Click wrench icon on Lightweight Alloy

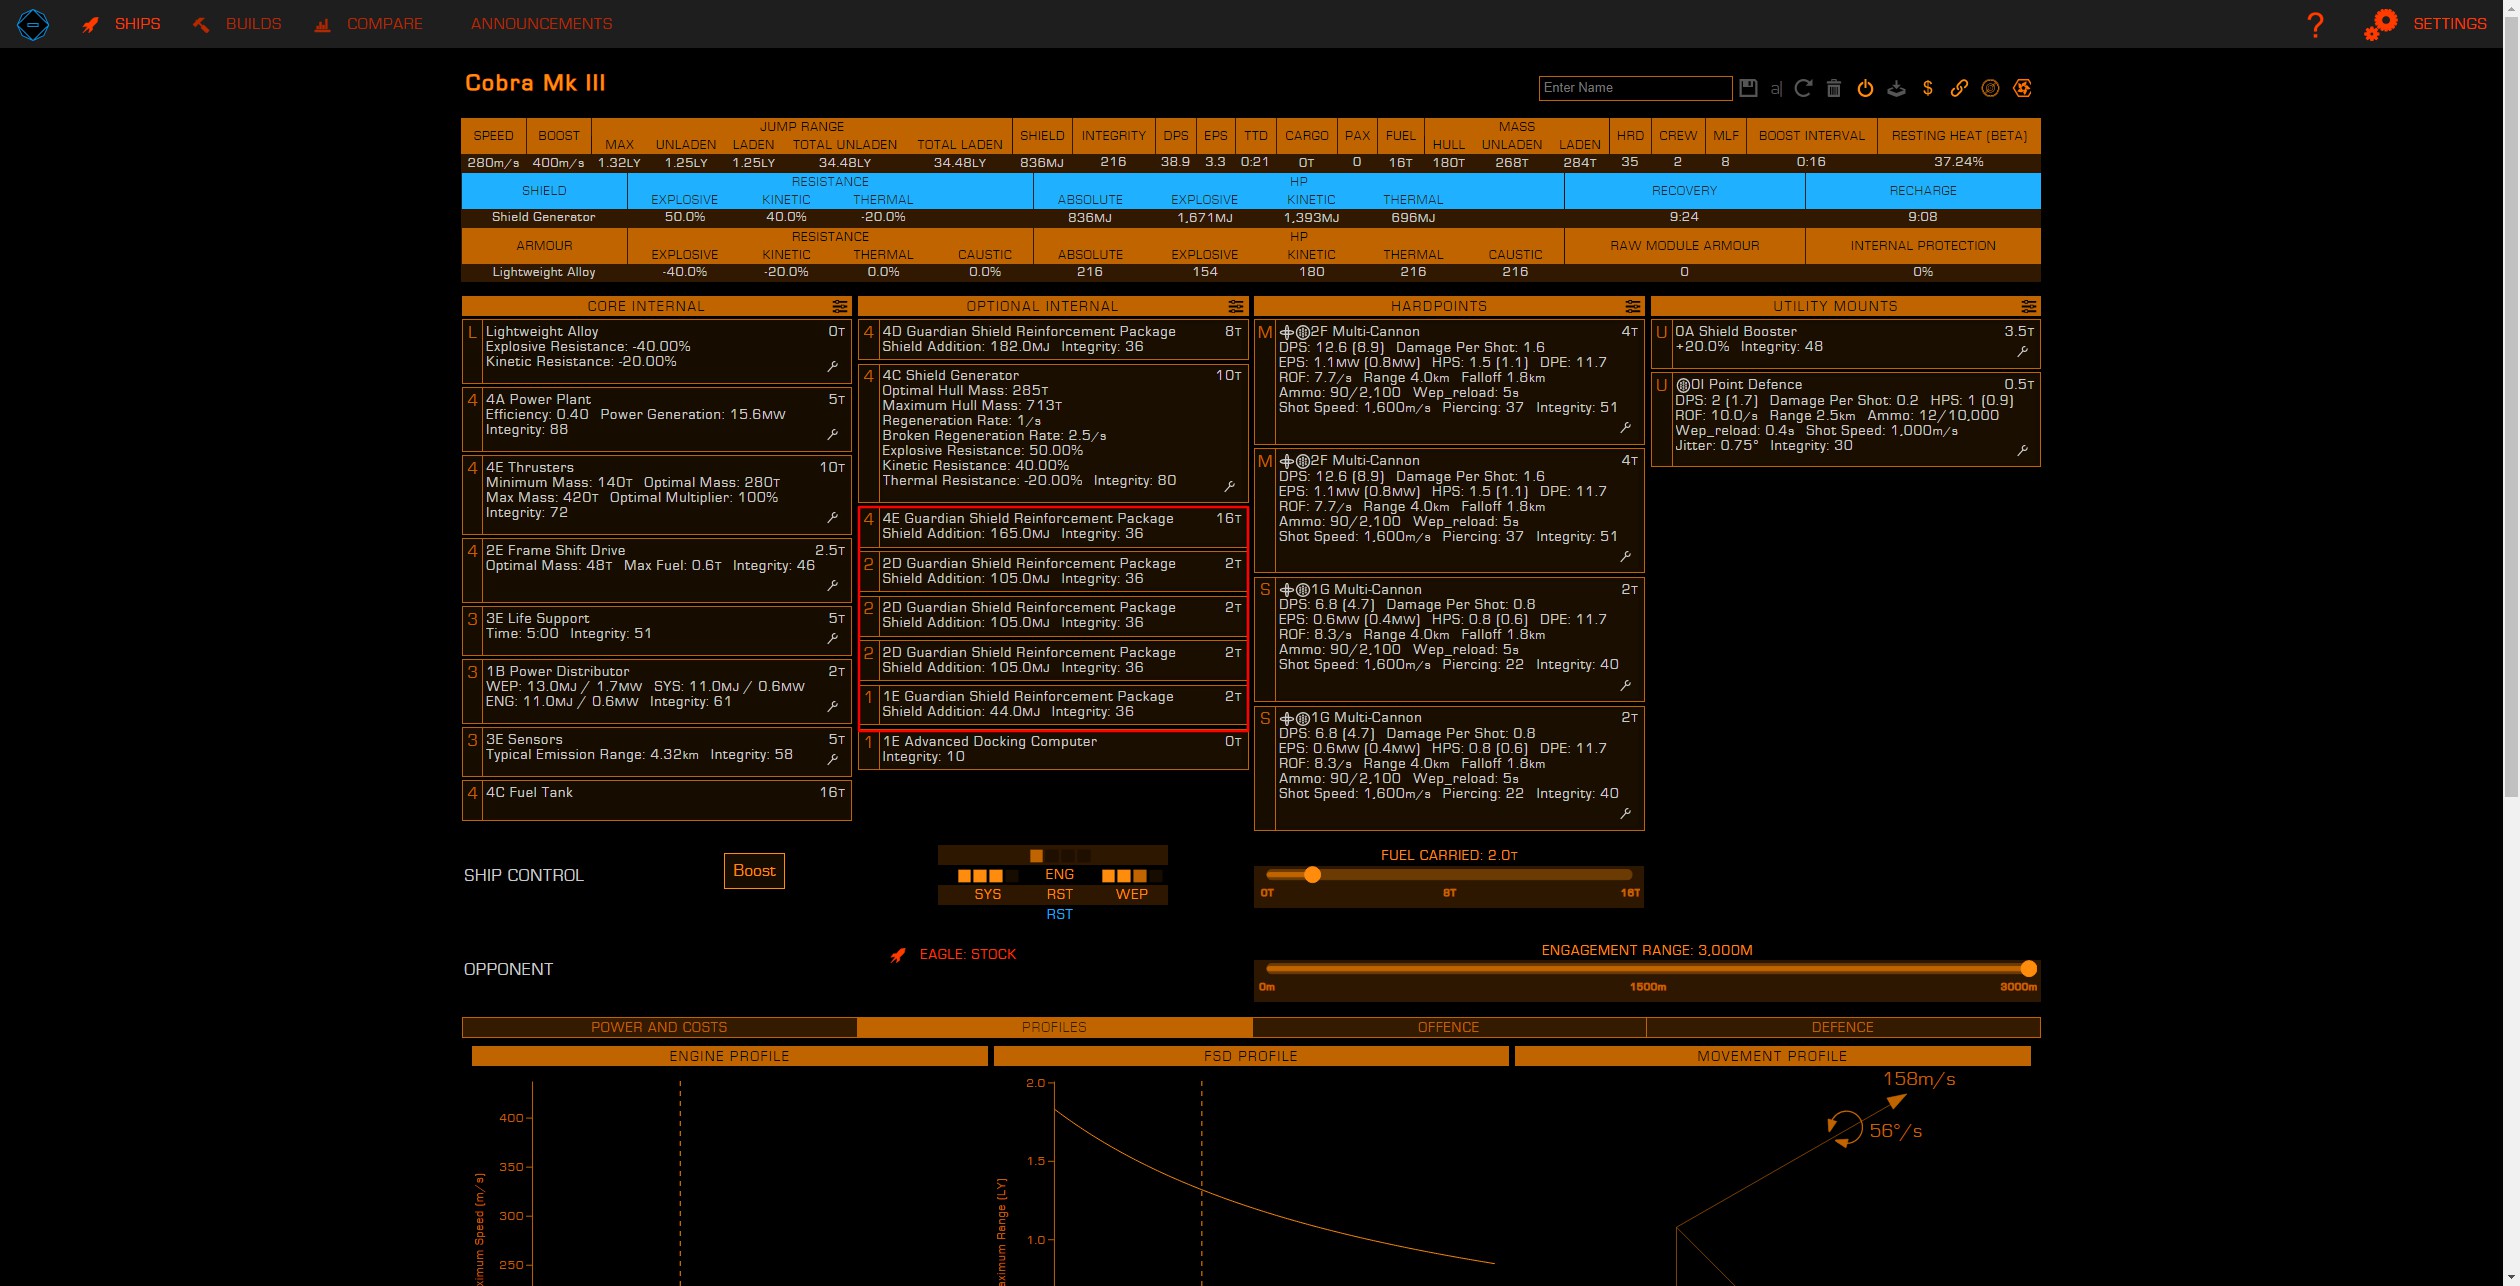832,367
